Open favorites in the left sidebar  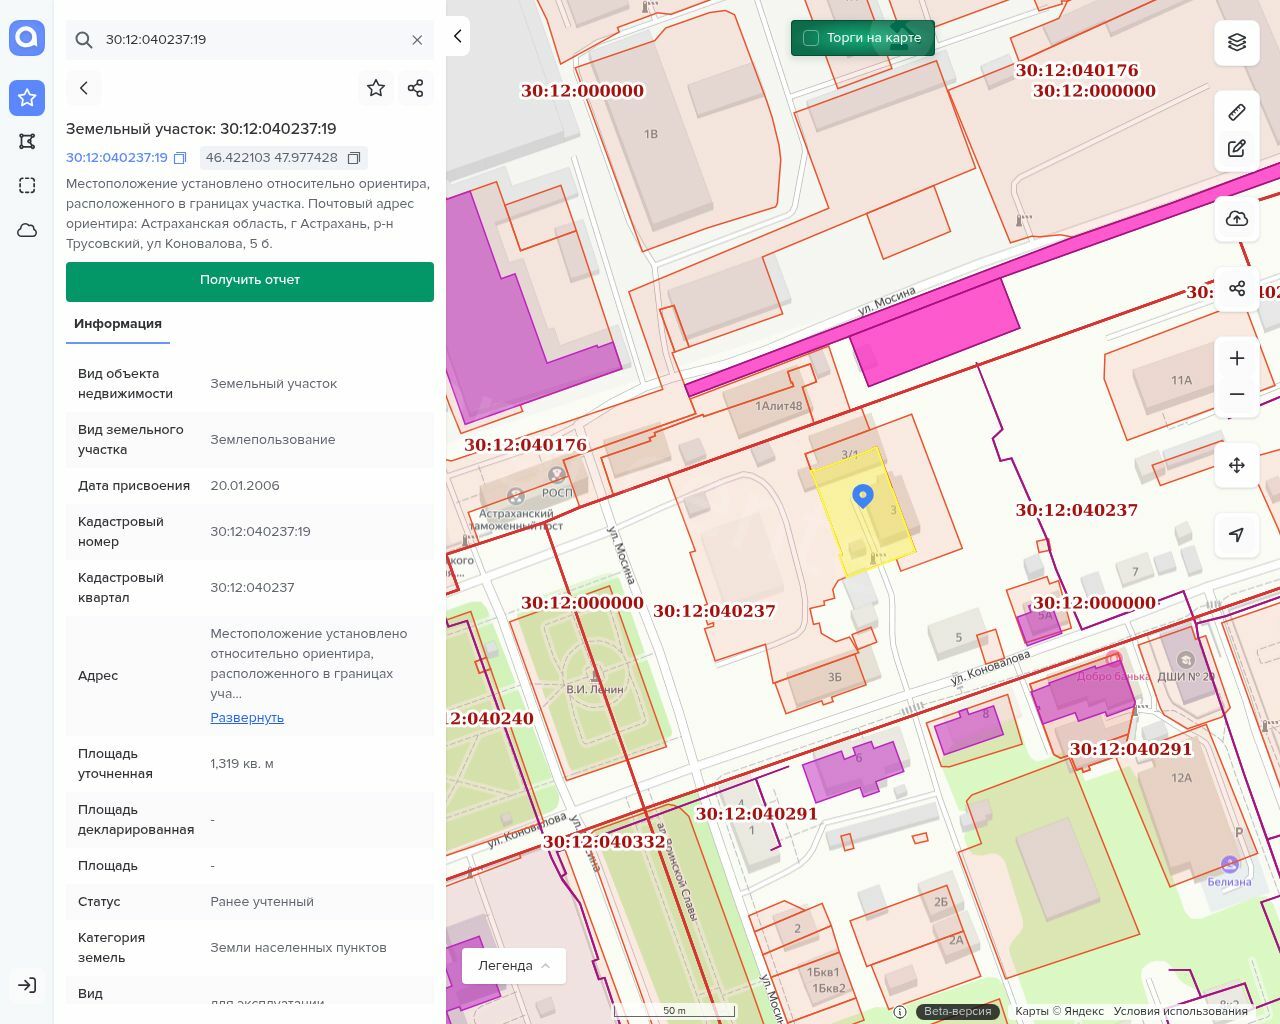pyautogui.click(x=27, y=97)
